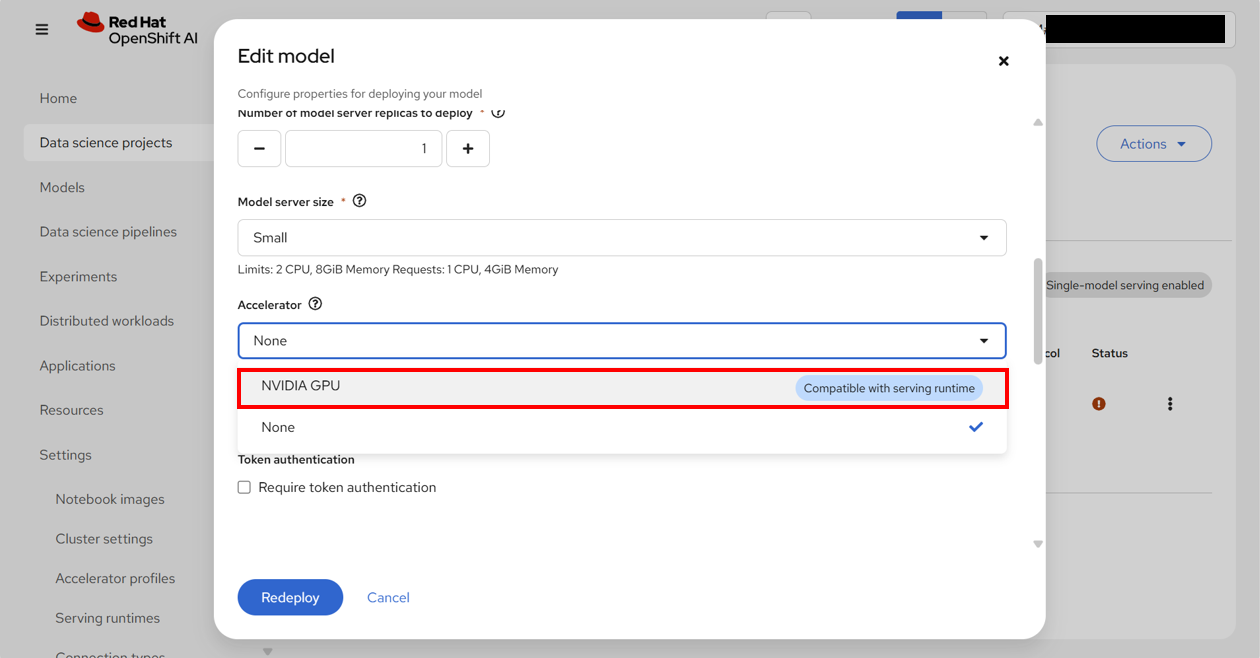1260x658 pixels.
Task: Click the Cancel link
Action: 388,597
